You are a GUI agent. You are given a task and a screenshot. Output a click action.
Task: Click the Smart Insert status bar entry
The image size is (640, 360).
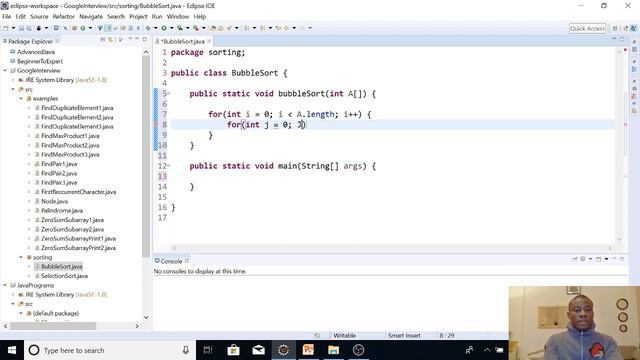pos(404,335)
